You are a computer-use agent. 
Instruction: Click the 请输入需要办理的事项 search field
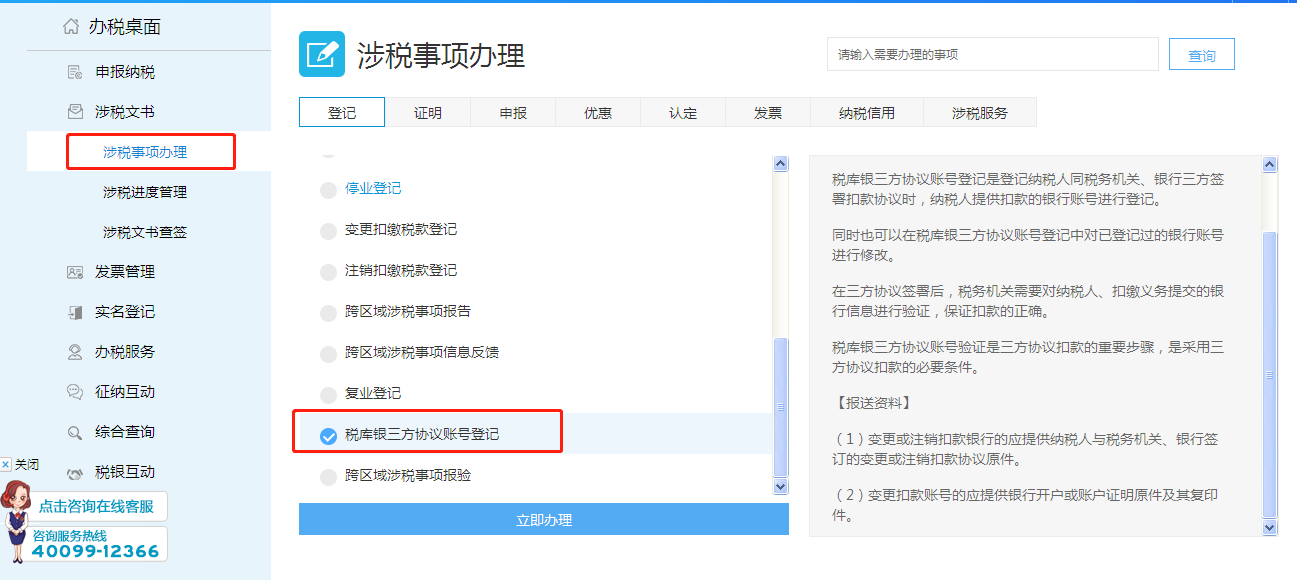pos(992,55)
